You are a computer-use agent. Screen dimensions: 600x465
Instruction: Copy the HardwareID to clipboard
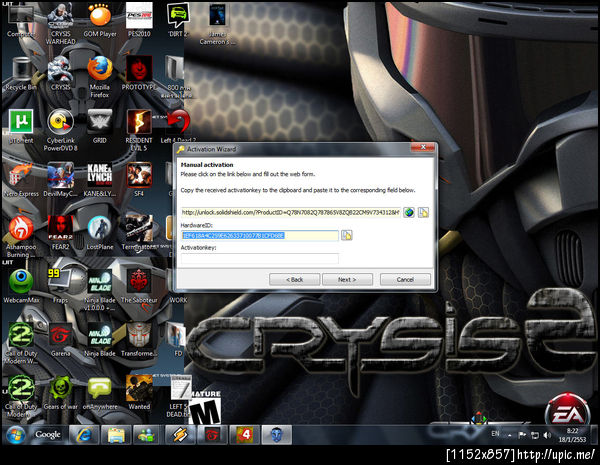347,235
